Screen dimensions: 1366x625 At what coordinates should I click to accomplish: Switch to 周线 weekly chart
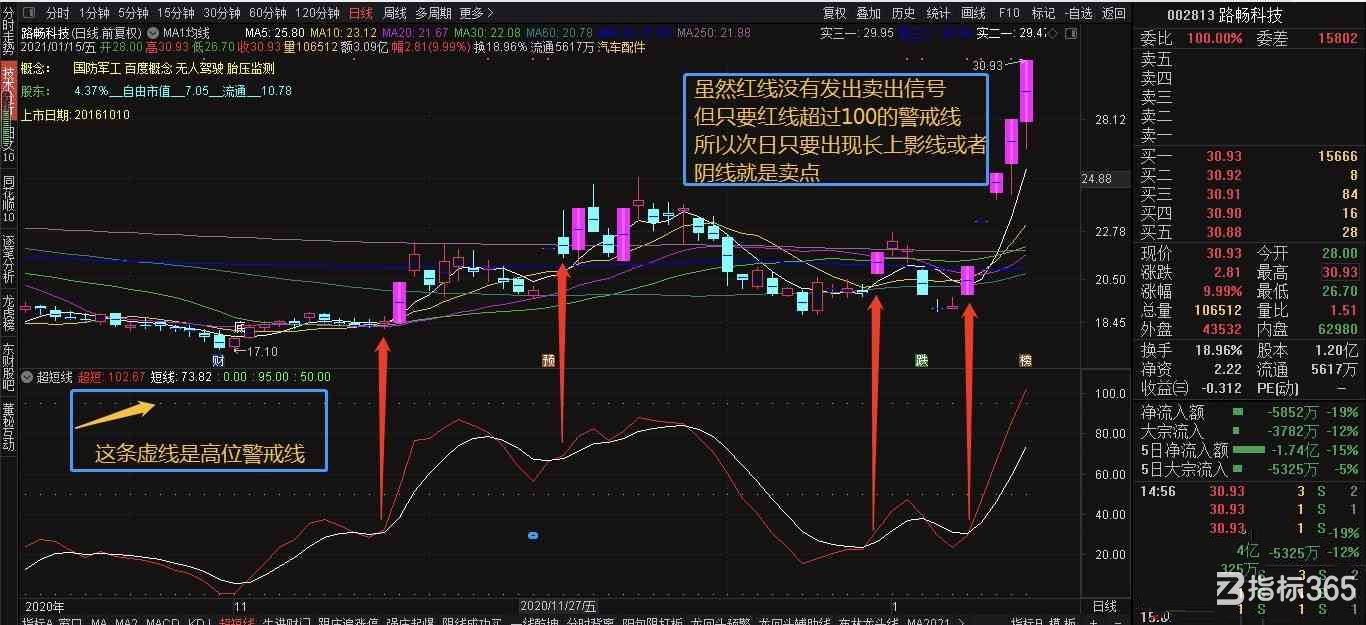[395, 13]
